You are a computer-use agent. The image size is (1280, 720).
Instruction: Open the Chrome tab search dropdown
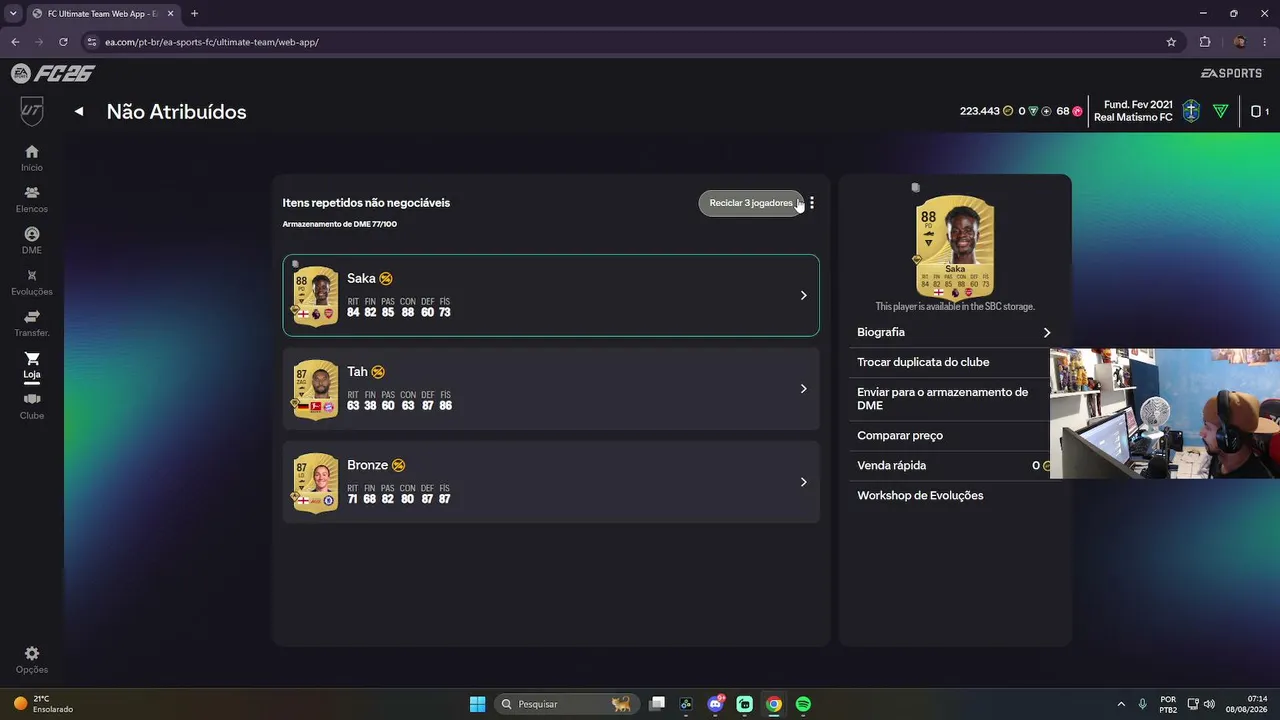[13, 14]
